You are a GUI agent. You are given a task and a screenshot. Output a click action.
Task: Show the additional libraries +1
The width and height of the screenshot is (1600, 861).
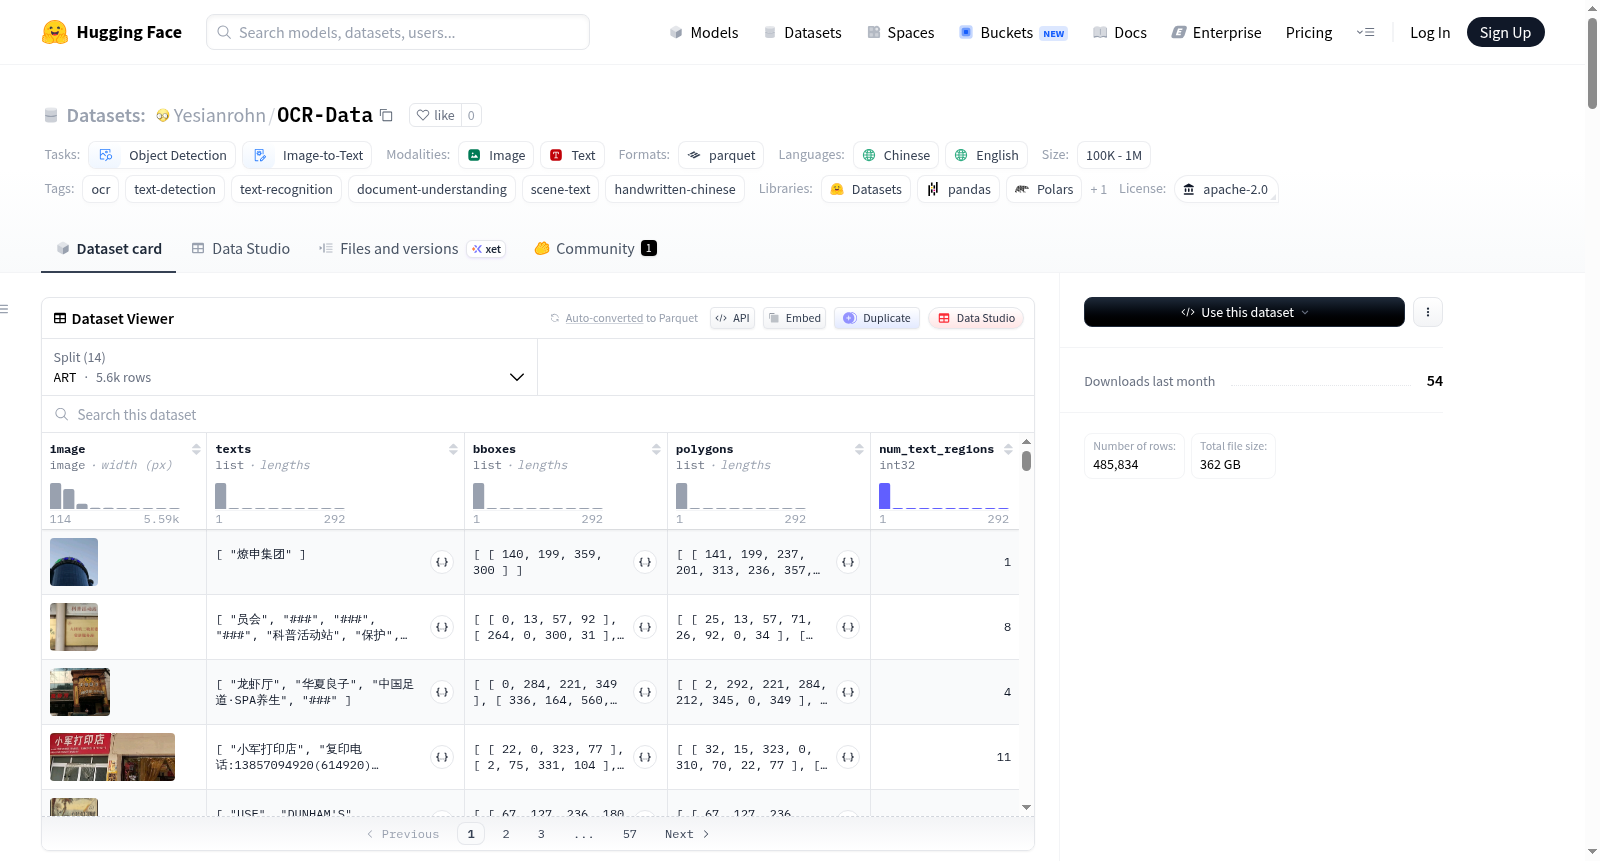1098,189
